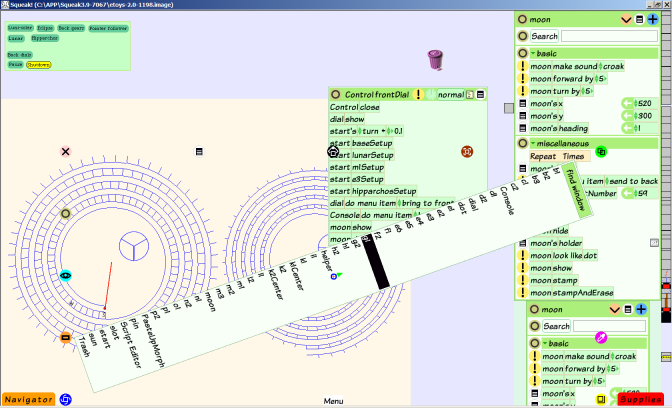Click the orange collapse halo handle

(x=65, y=337)
